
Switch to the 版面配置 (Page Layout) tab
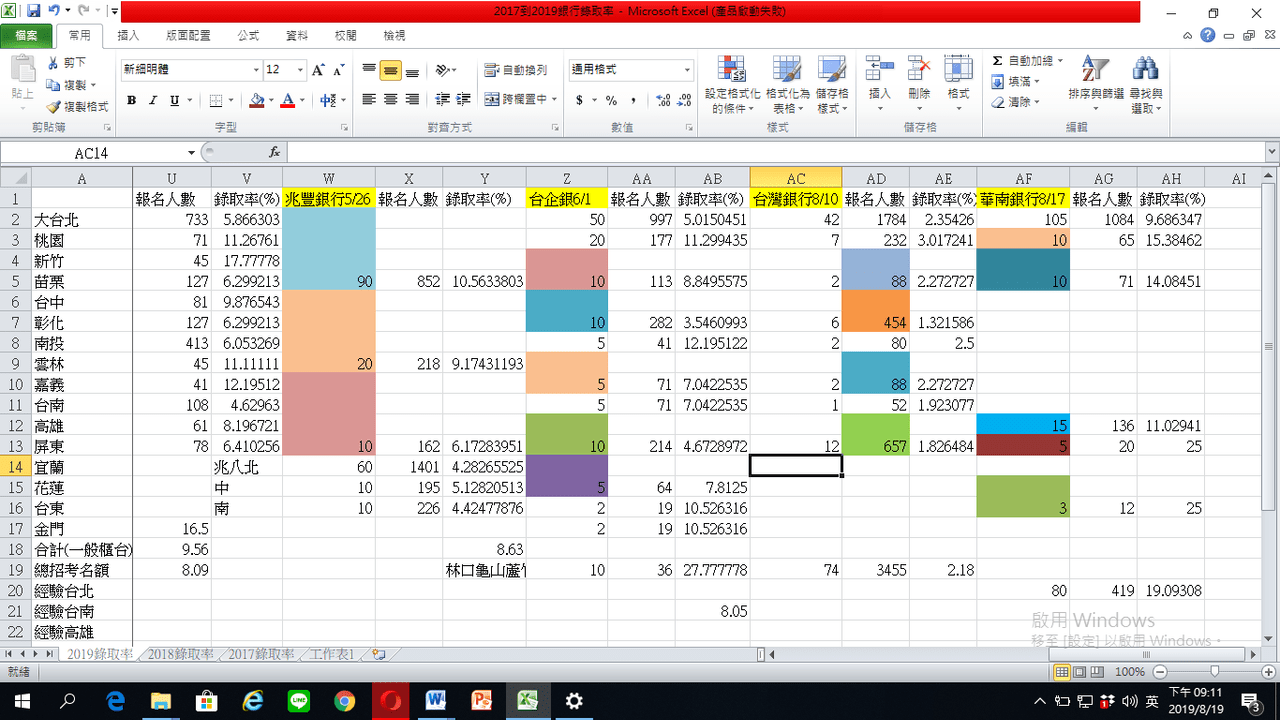[x=188, y=35]
